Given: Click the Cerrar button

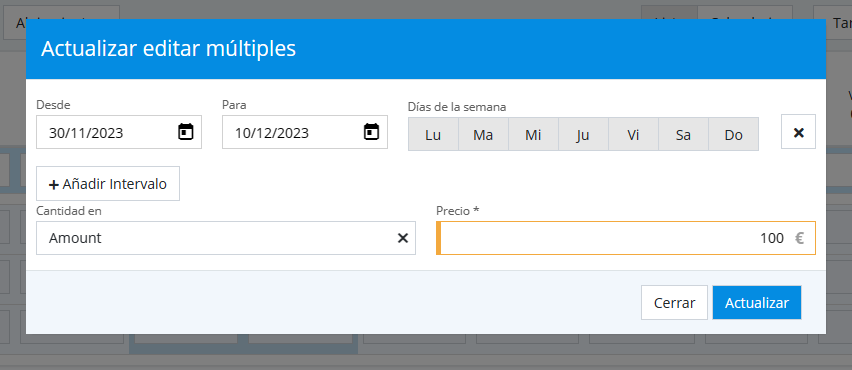Looking at the screenshot, I should (674, 303).
